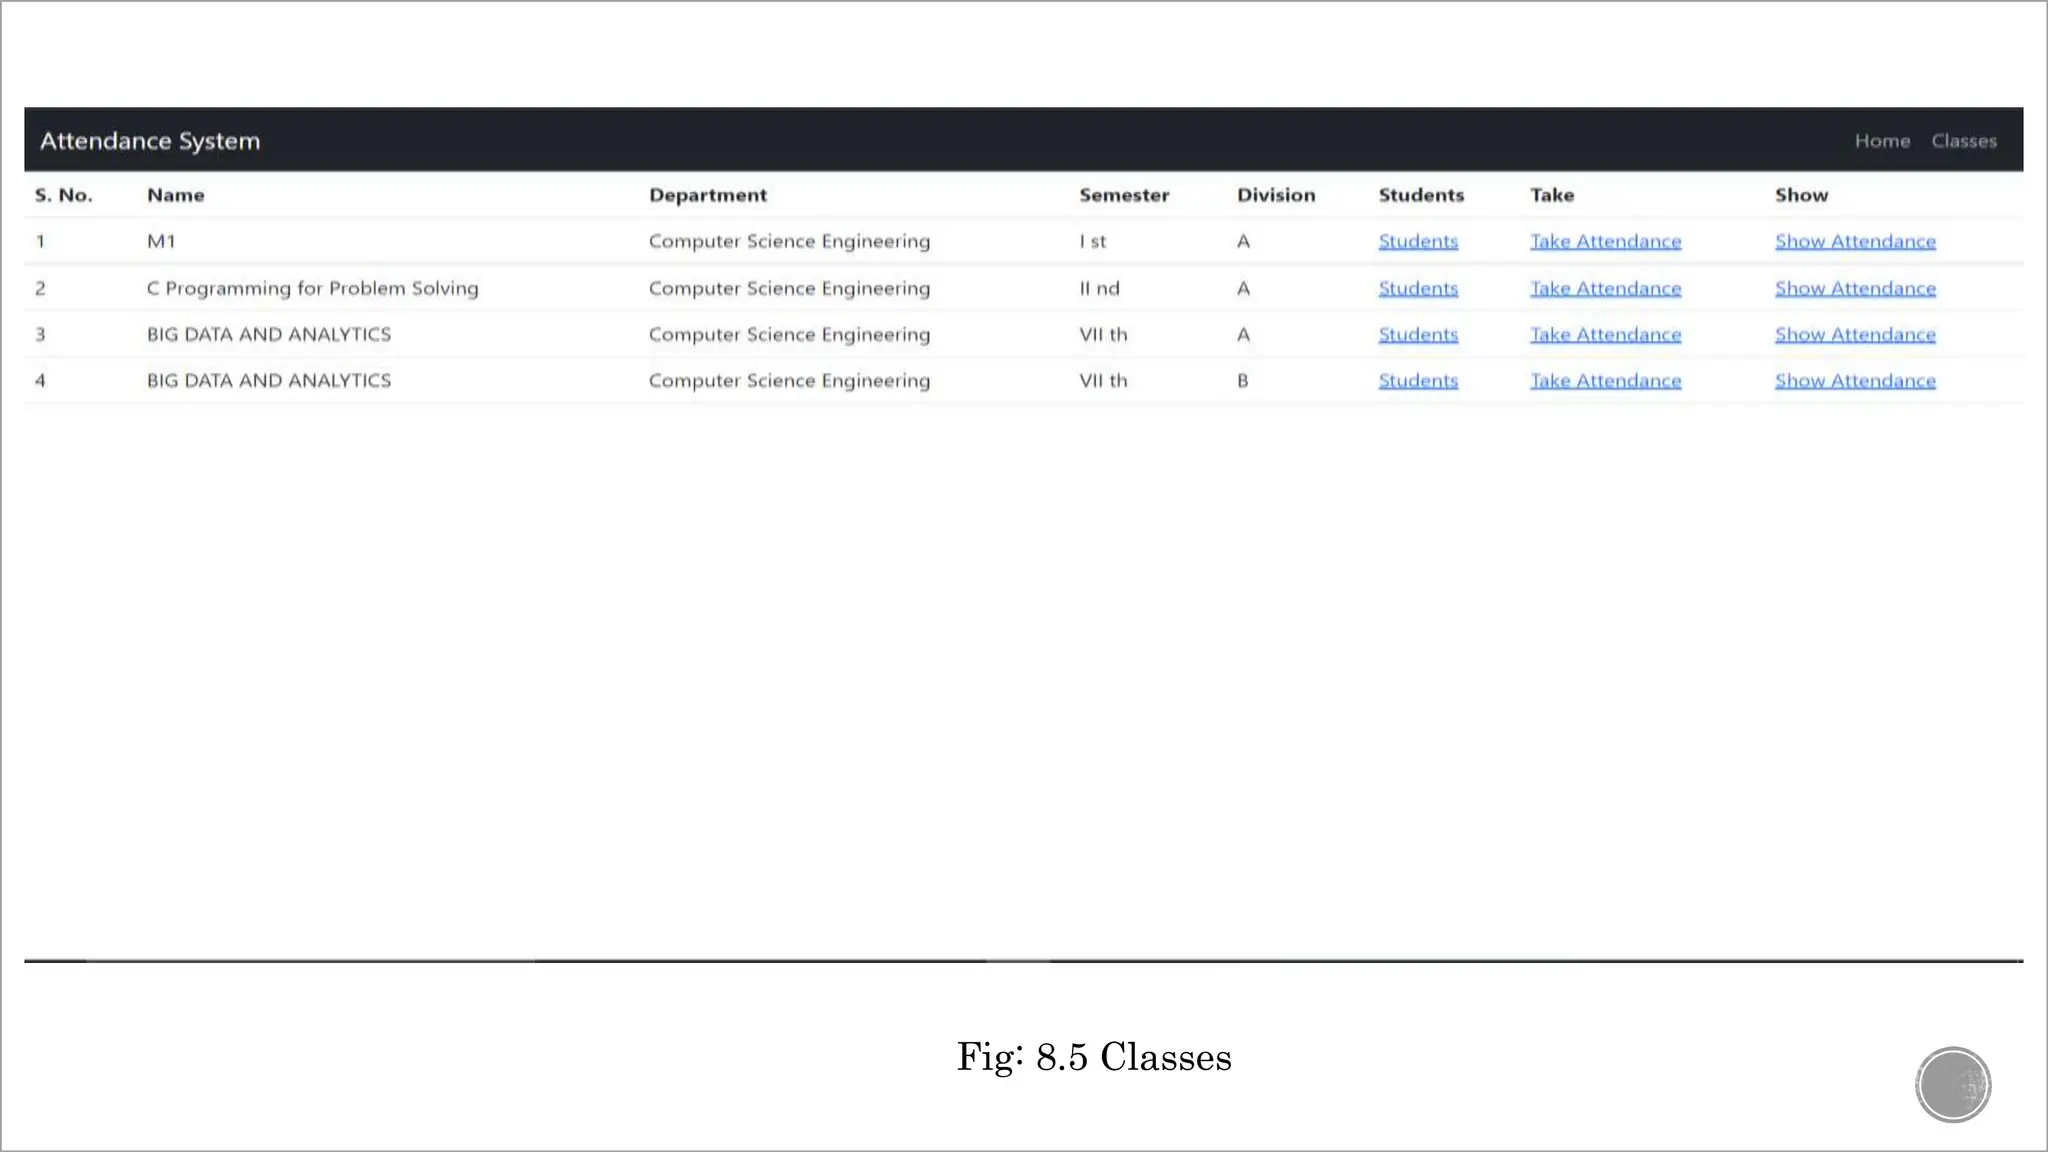Take Attendance for M1 class
Screen dimensions: 2048x1152
pyautogui.click(x=1605, y=241)
